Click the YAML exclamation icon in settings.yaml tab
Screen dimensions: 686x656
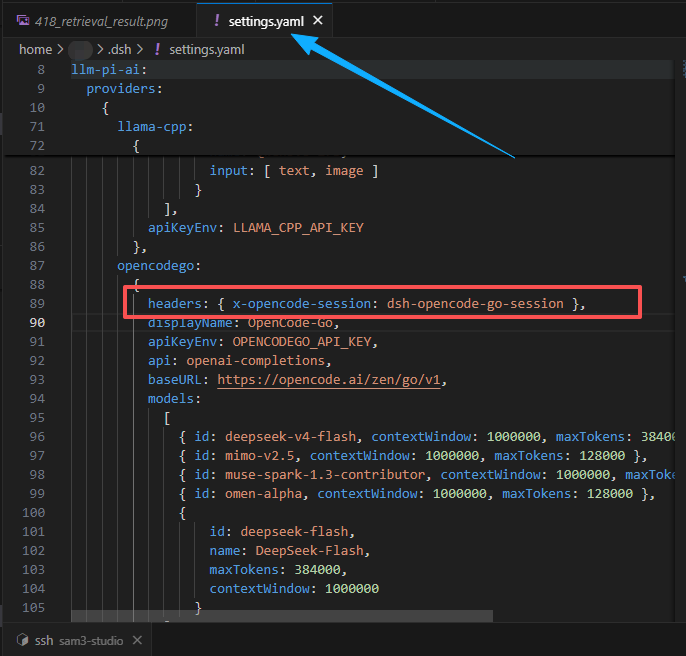click(x=217, y=20)
